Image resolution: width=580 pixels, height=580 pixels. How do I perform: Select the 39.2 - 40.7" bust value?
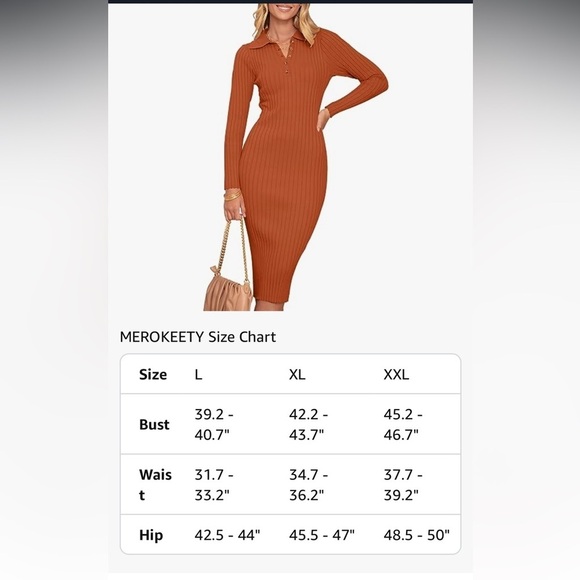point(214,424)
